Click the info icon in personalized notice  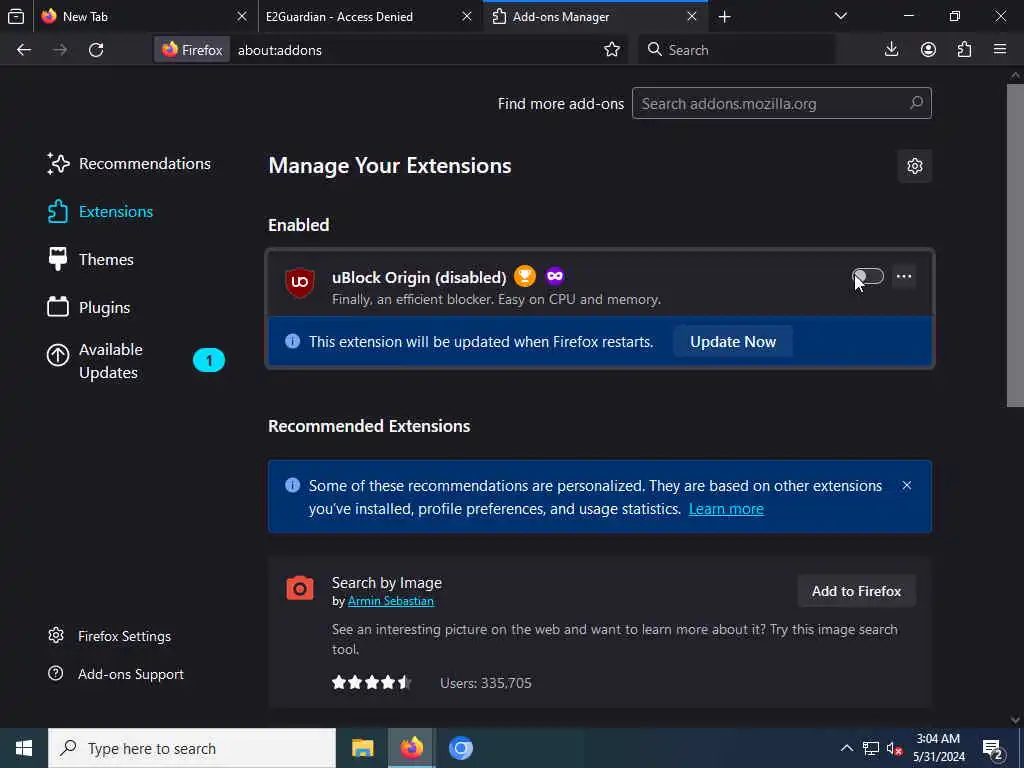pos(293,485)
